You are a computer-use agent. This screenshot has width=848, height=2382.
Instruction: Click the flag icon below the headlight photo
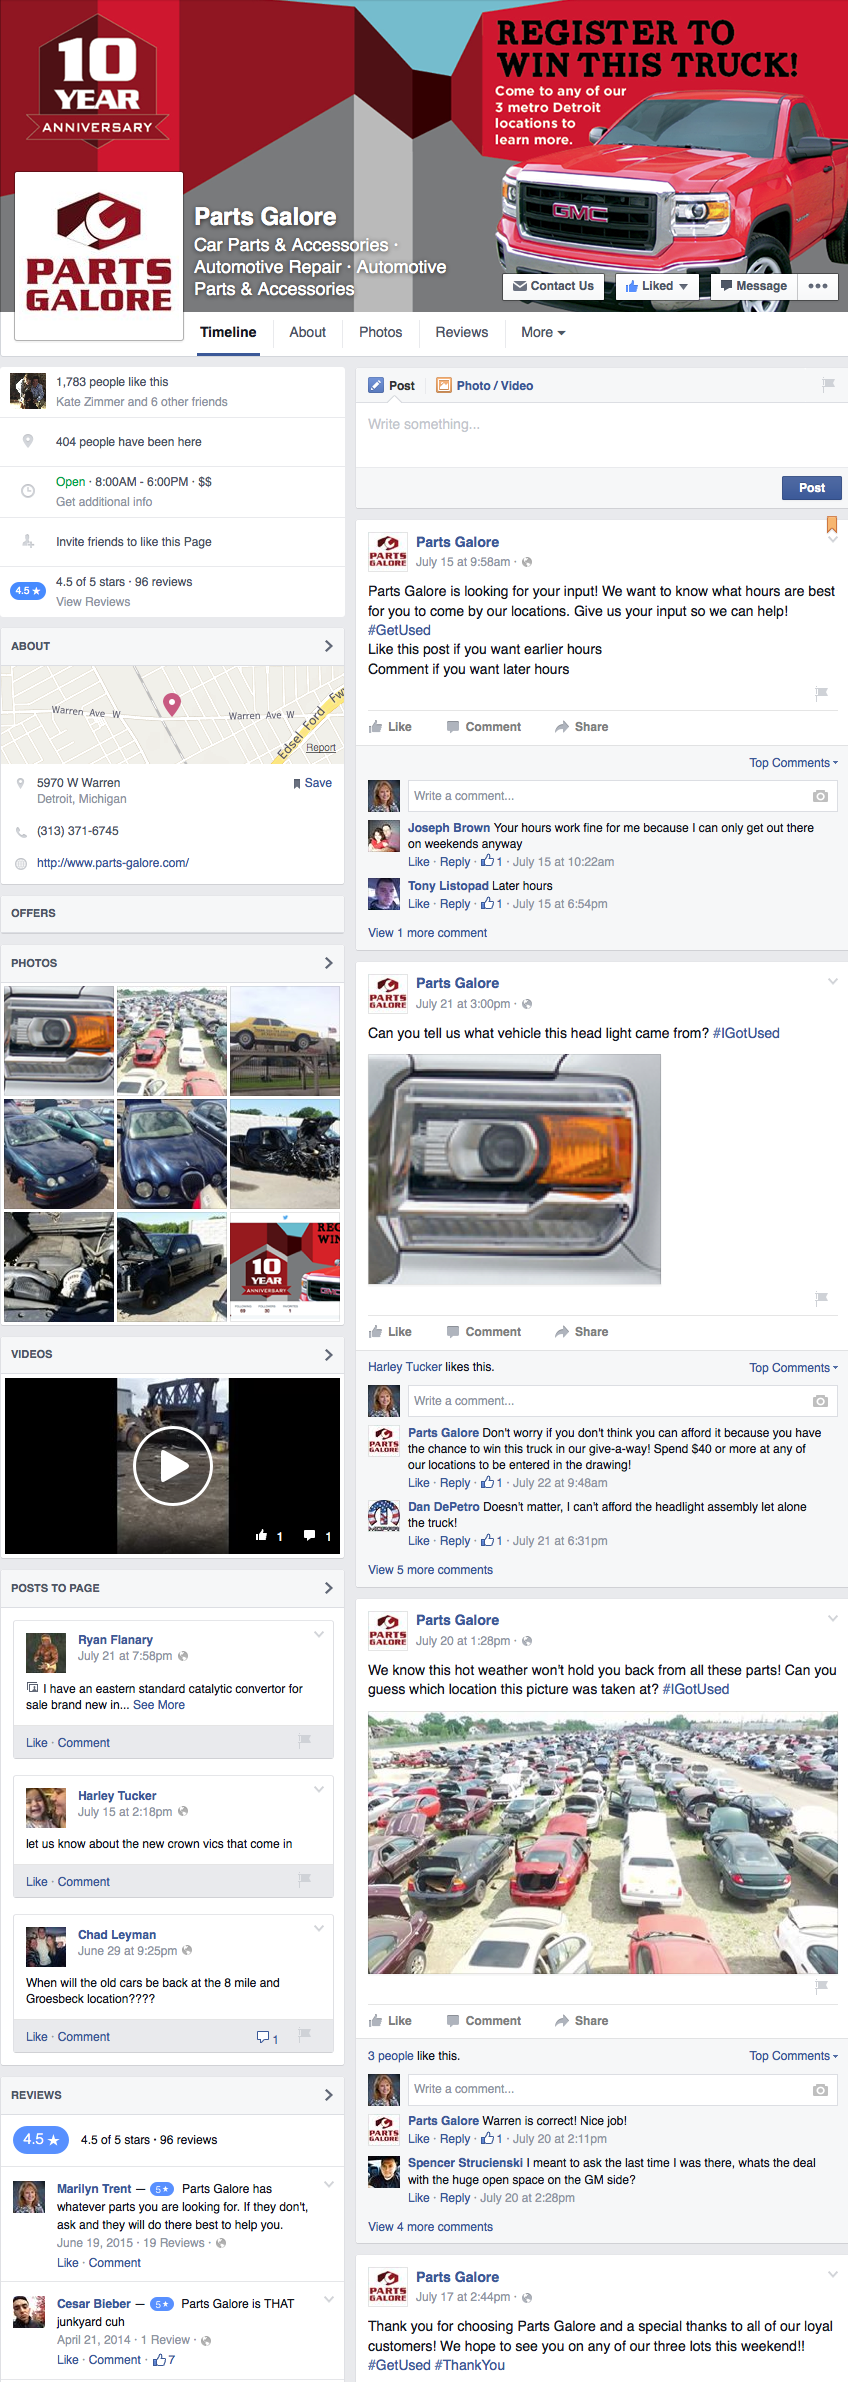(x=821, y=1298)
